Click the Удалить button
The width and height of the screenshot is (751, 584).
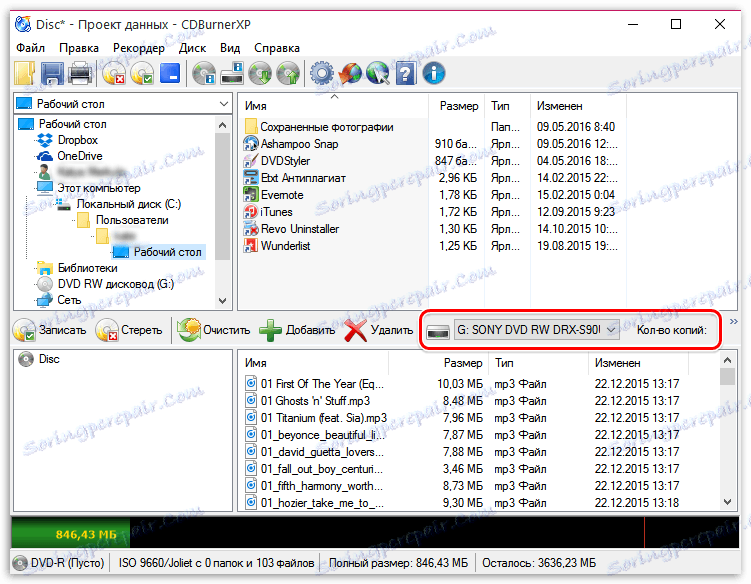click(379, 330)
